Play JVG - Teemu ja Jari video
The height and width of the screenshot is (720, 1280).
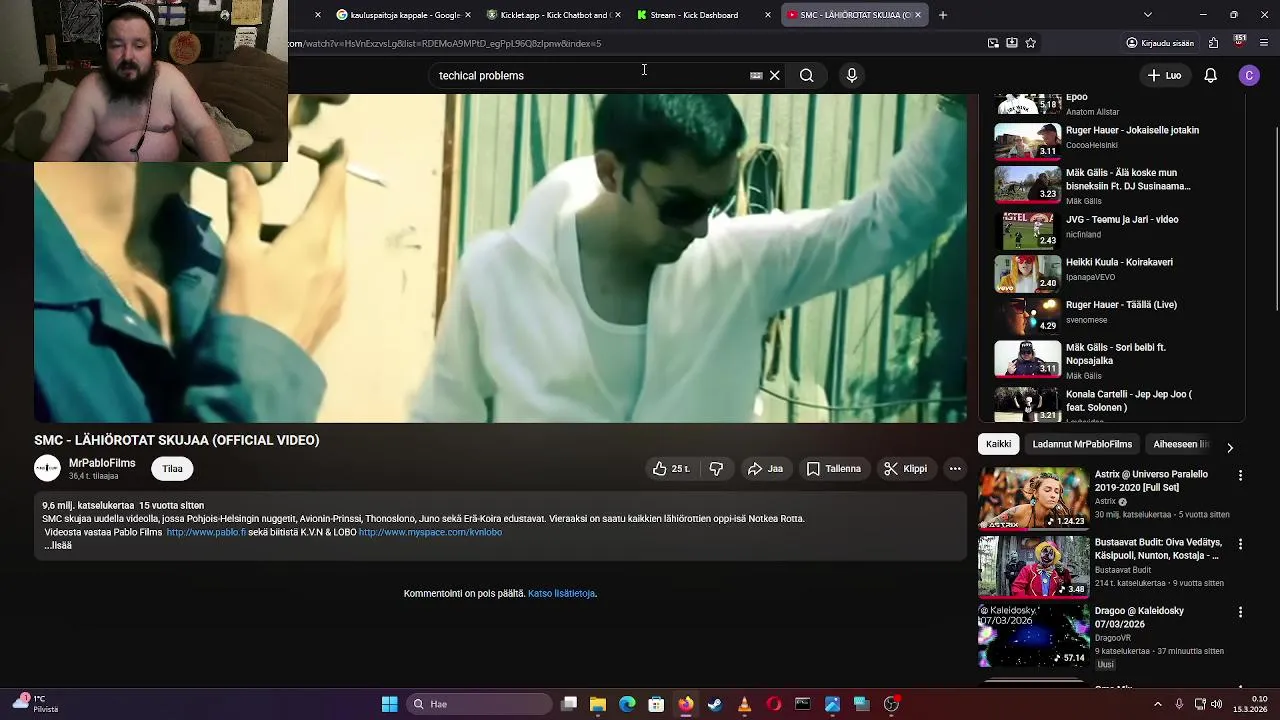click(x=1118, y=228)
